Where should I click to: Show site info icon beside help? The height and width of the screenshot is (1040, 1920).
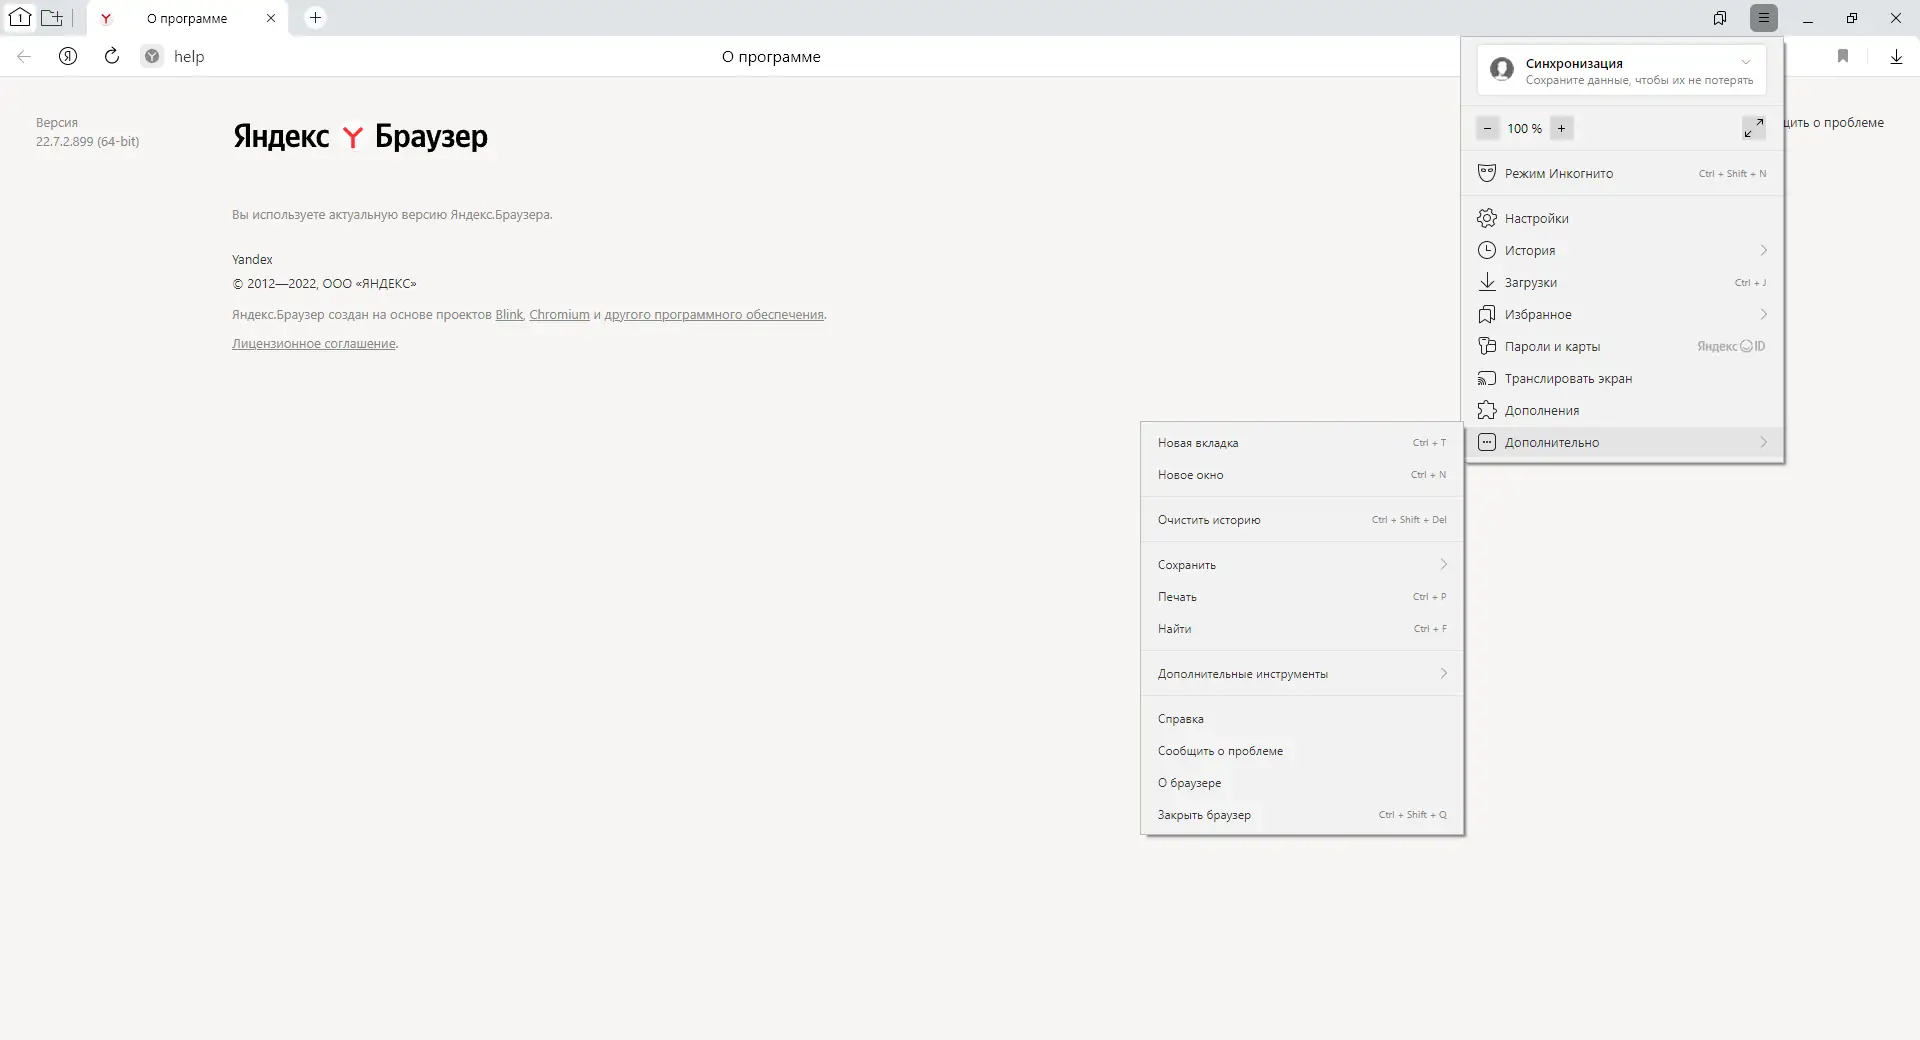(152, 57)
